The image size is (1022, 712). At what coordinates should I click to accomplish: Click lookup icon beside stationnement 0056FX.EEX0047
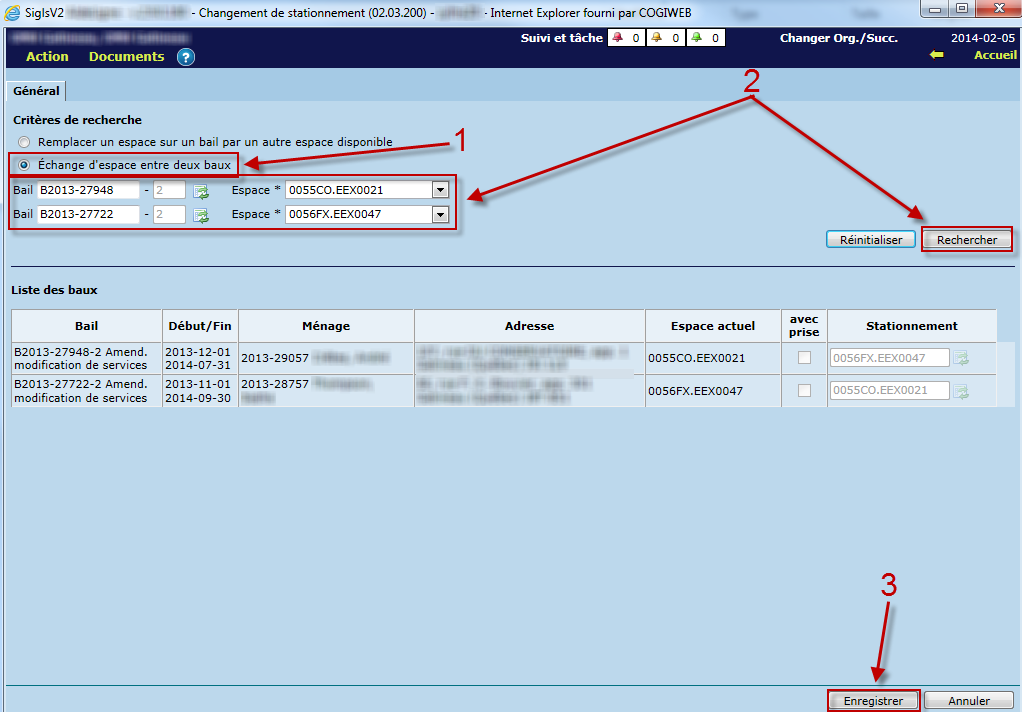click(961, 358)
